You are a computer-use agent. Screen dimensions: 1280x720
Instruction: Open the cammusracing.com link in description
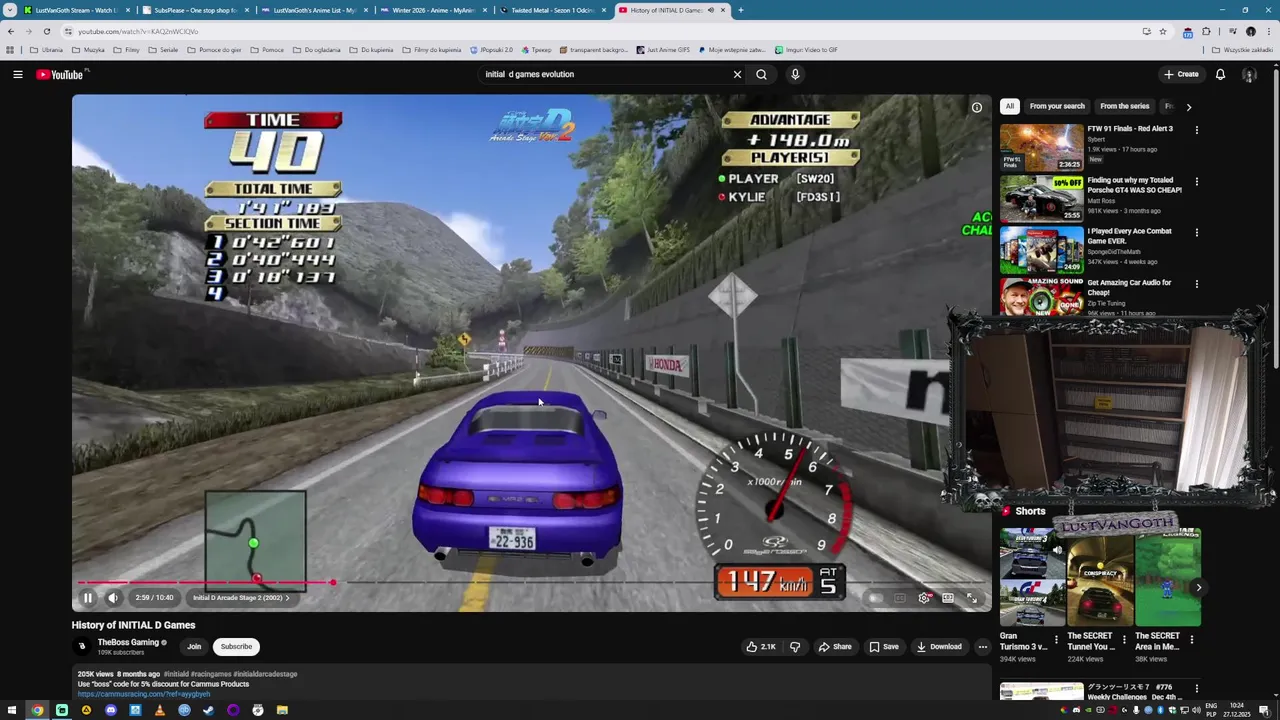144,694
